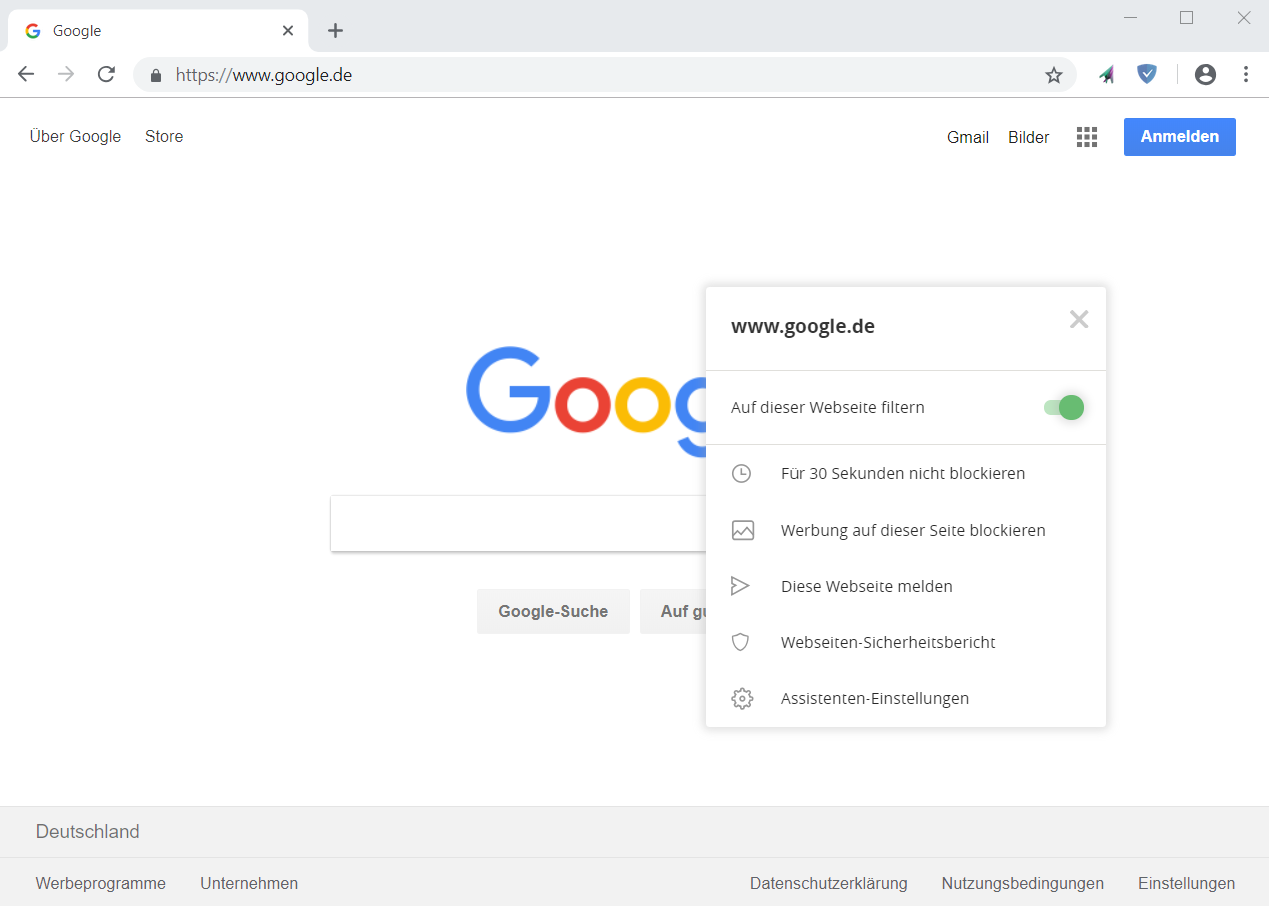
Task: Reload the Google page
Action: pyautogui.click(x=106, y=74)
